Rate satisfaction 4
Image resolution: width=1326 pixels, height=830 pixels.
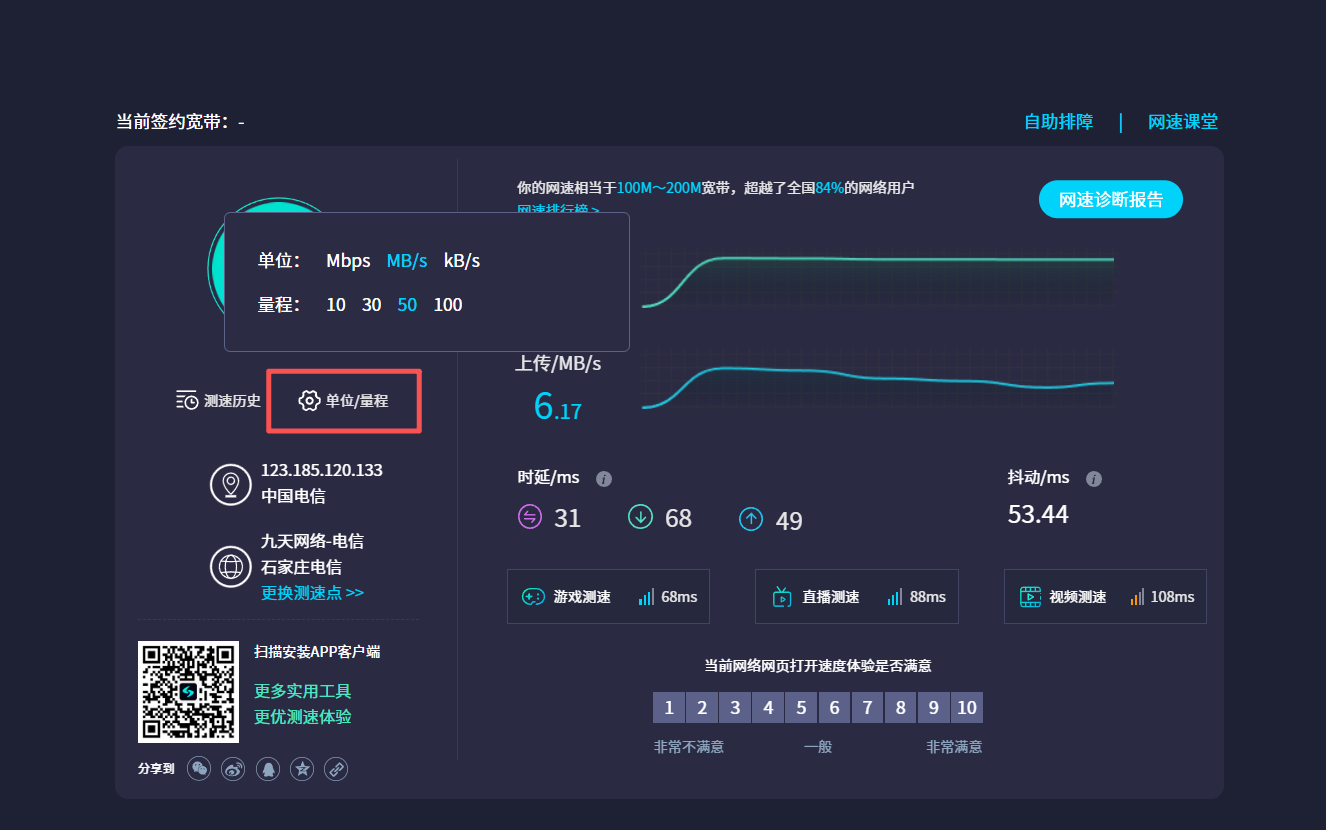point(768,708)
